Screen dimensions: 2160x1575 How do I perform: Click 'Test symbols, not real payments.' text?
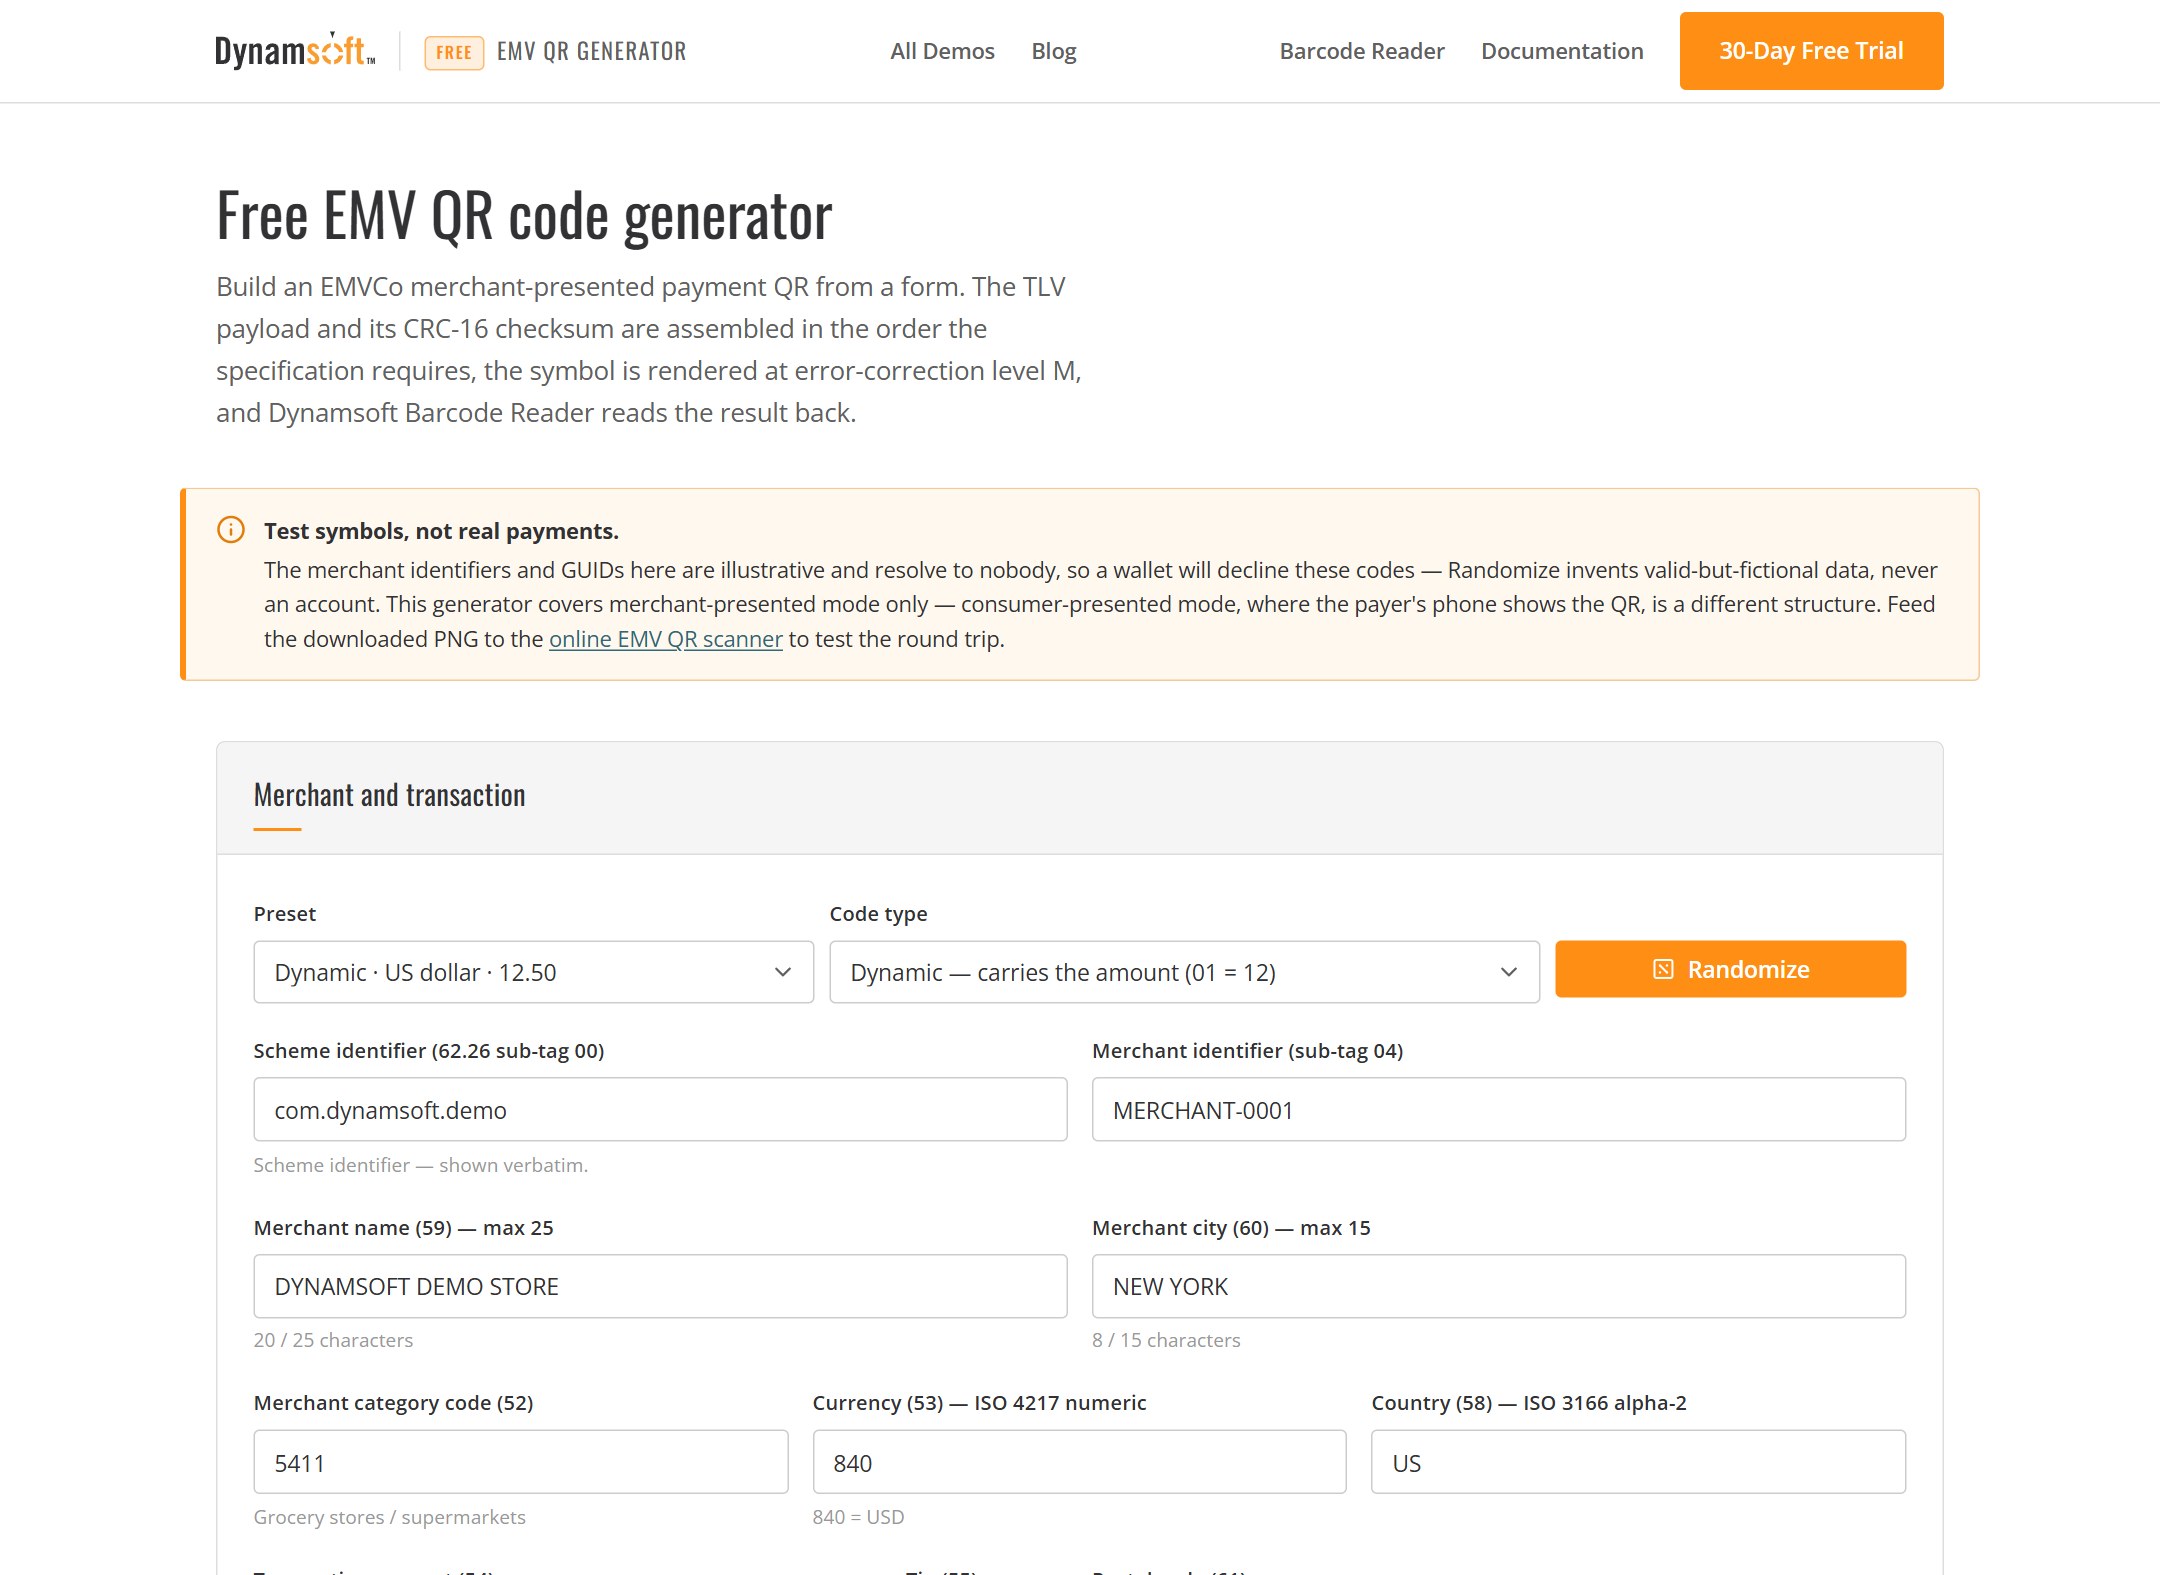(x=441, y=531)
